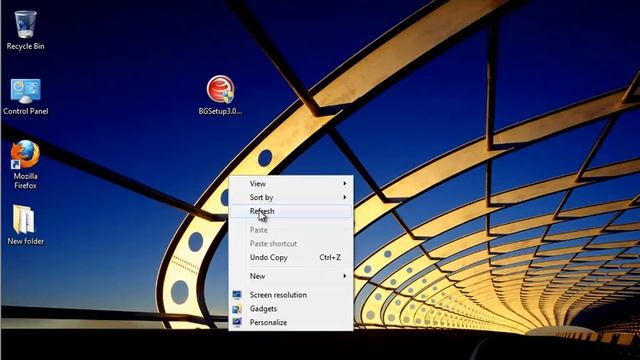Open the View menu entry
This screenshot has height=360, width=640.
[x=291, y=184]
